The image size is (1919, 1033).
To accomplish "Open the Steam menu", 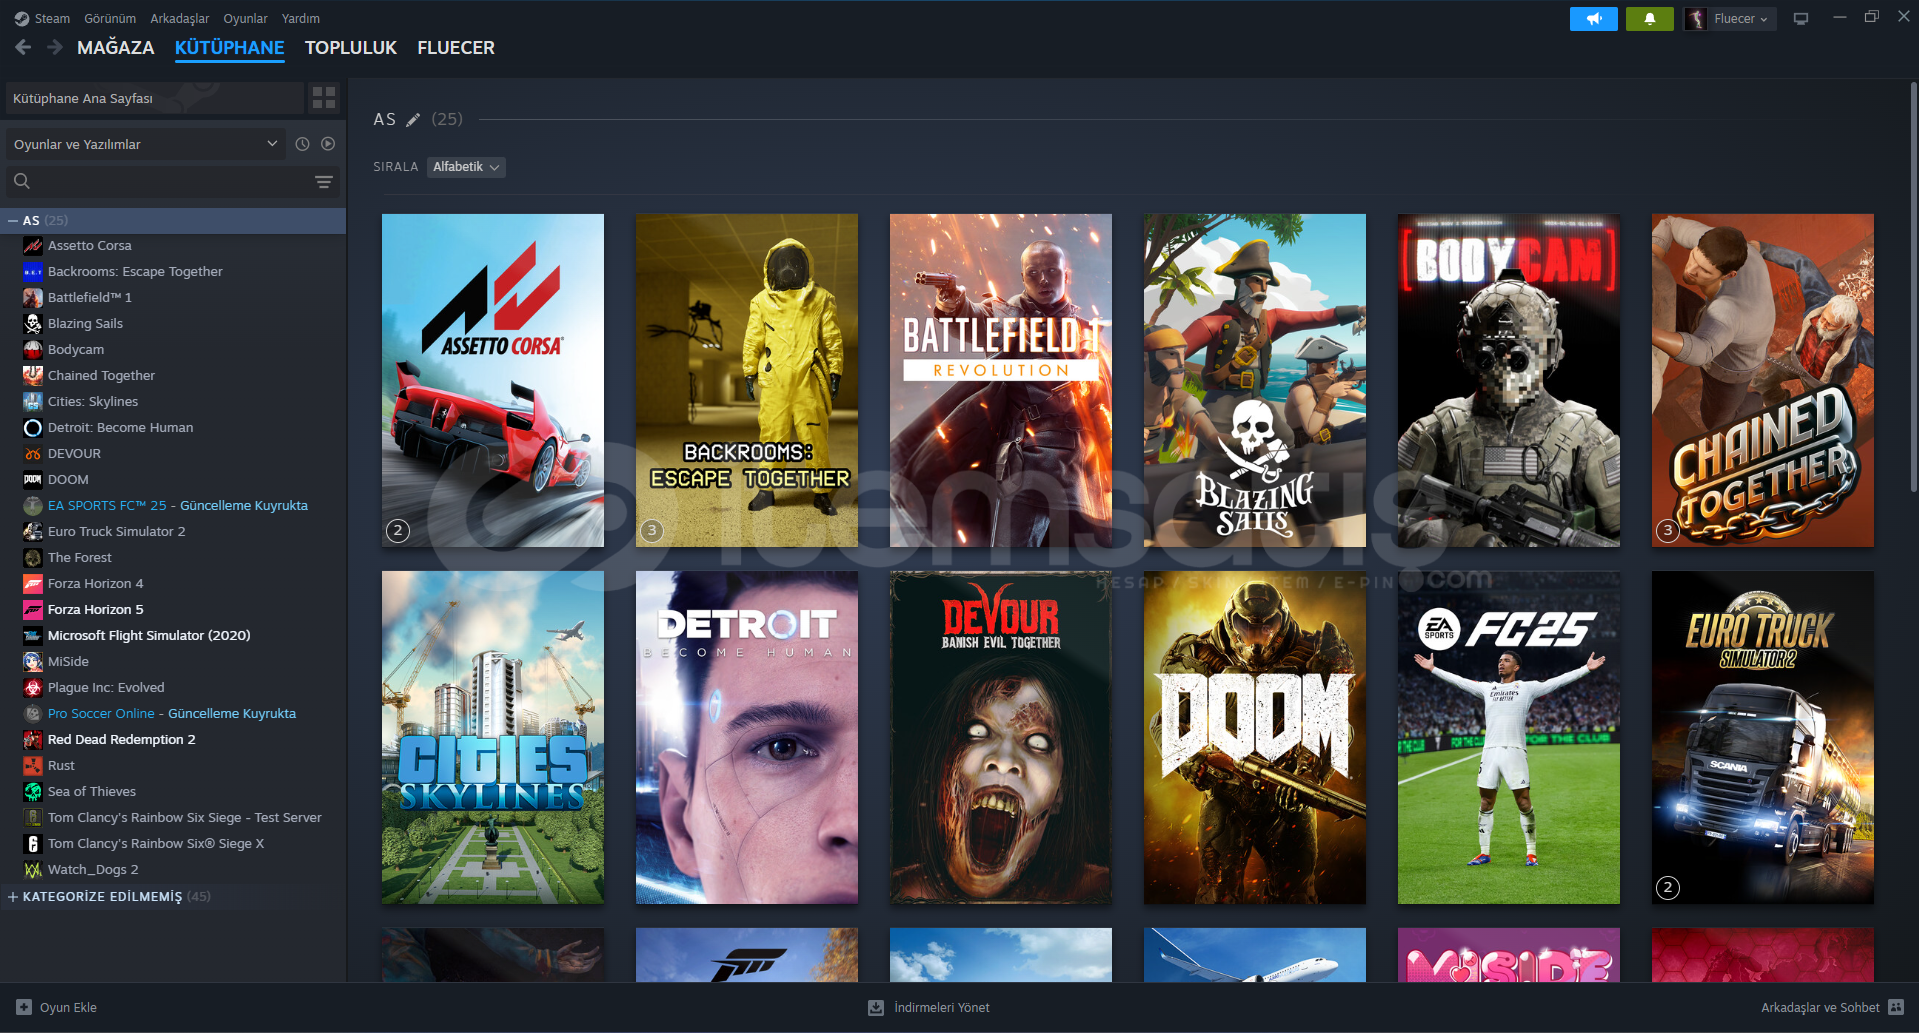I will click(52, 18).
